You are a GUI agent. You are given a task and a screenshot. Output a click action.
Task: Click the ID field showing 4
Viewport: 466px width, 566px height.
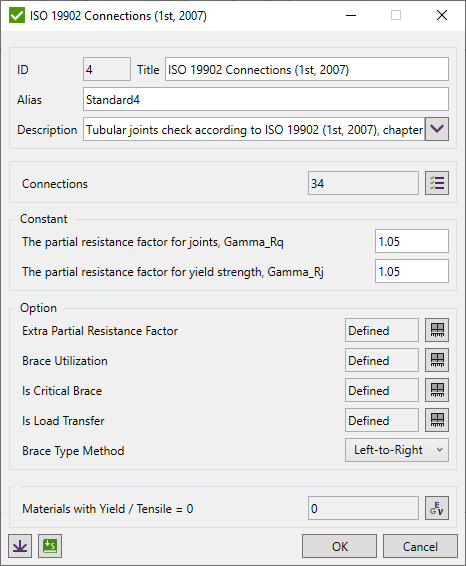[x=107, y=69]
